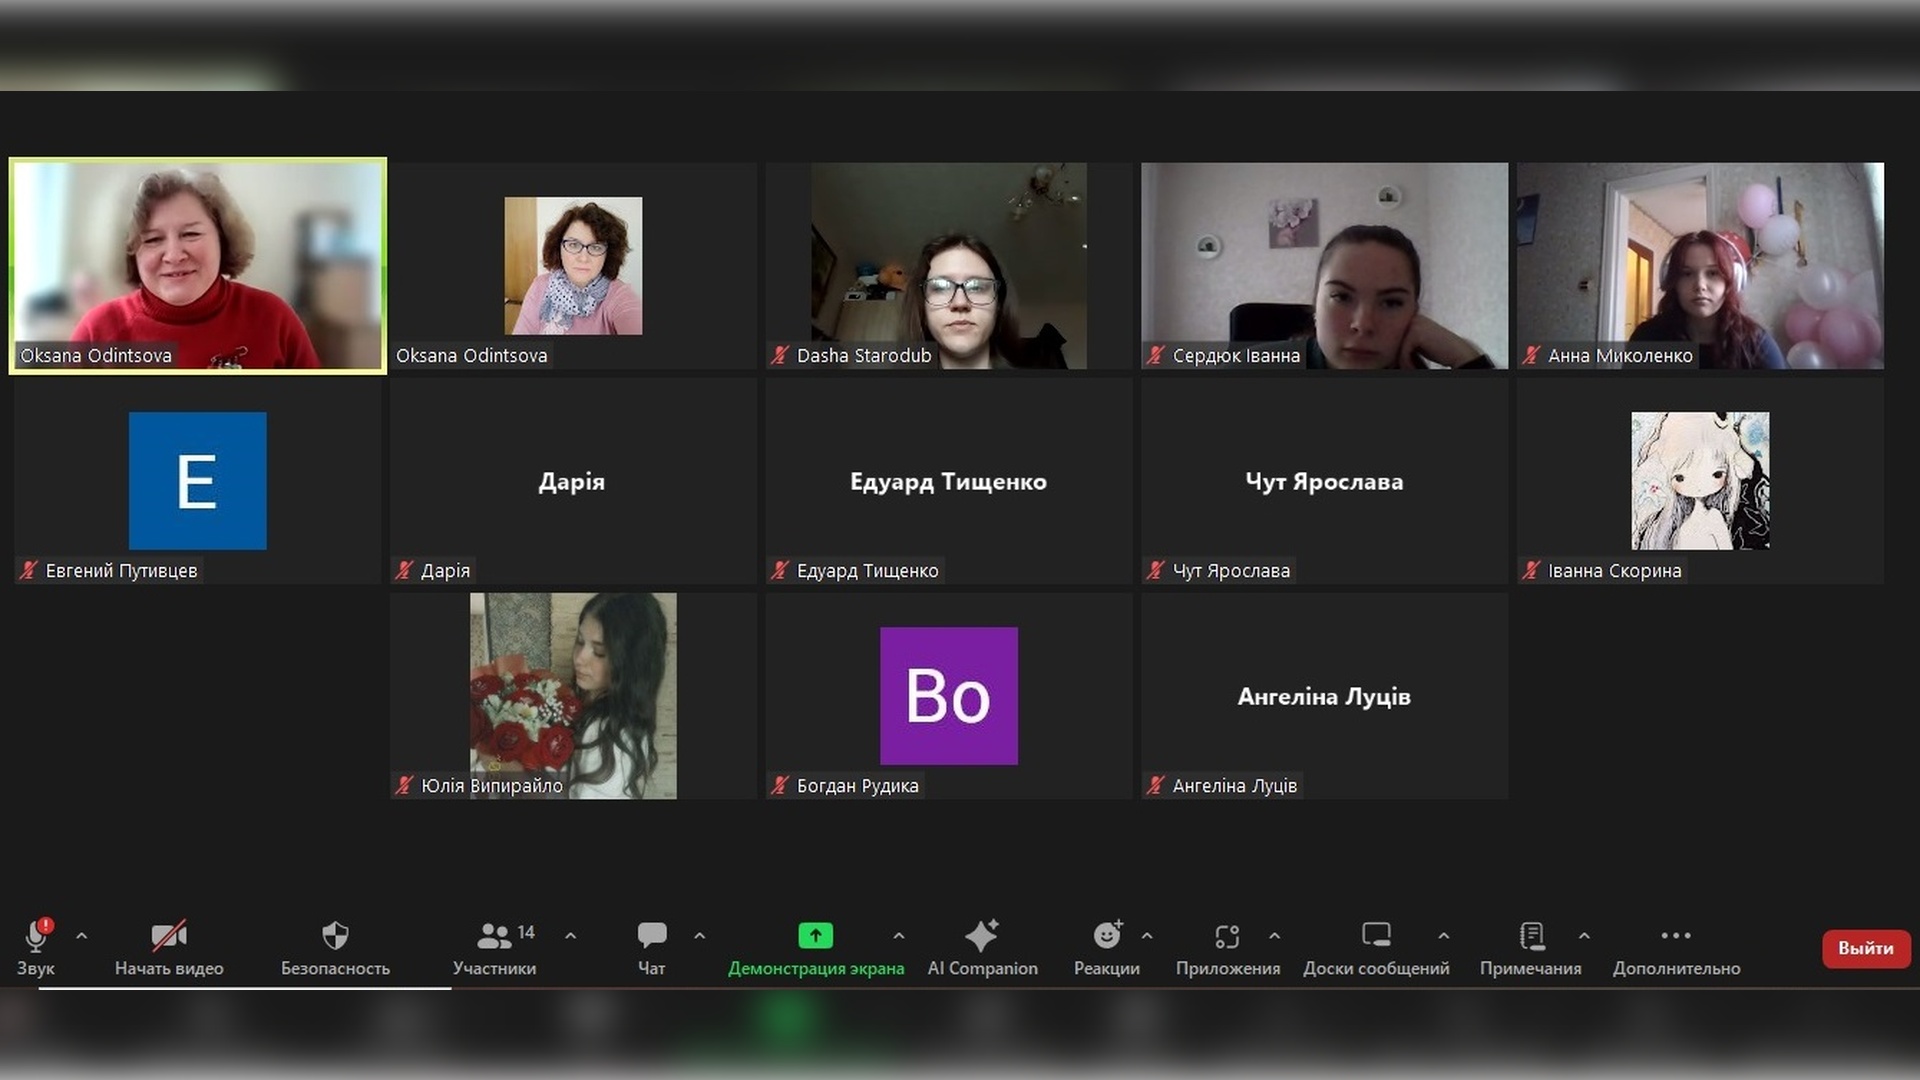Select the Чут Ярослава participant tile
The height and width of the screenshot is (1080, 1920).
point(1324,481)
